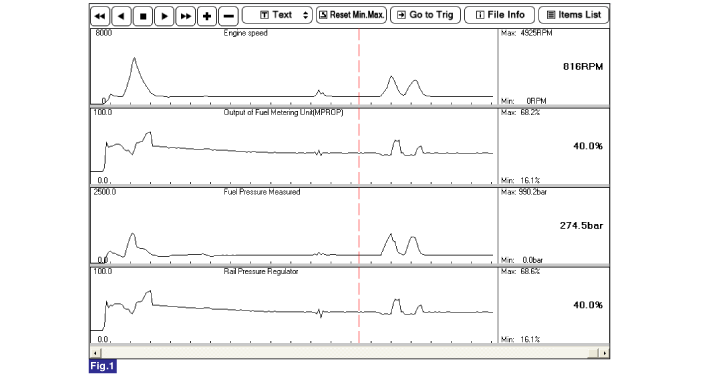Click the Output of Fuel Metering Unit graph

coord(294,146)
